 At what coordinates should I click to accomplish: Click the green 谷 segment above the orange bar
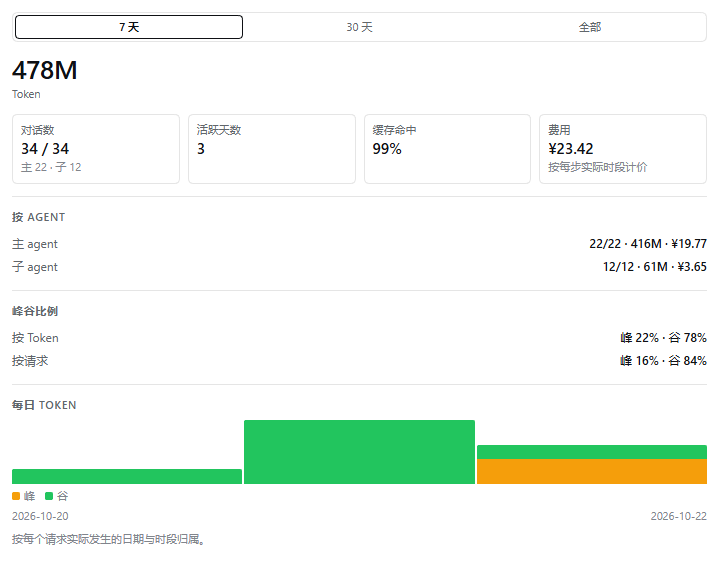pos(592,452)
